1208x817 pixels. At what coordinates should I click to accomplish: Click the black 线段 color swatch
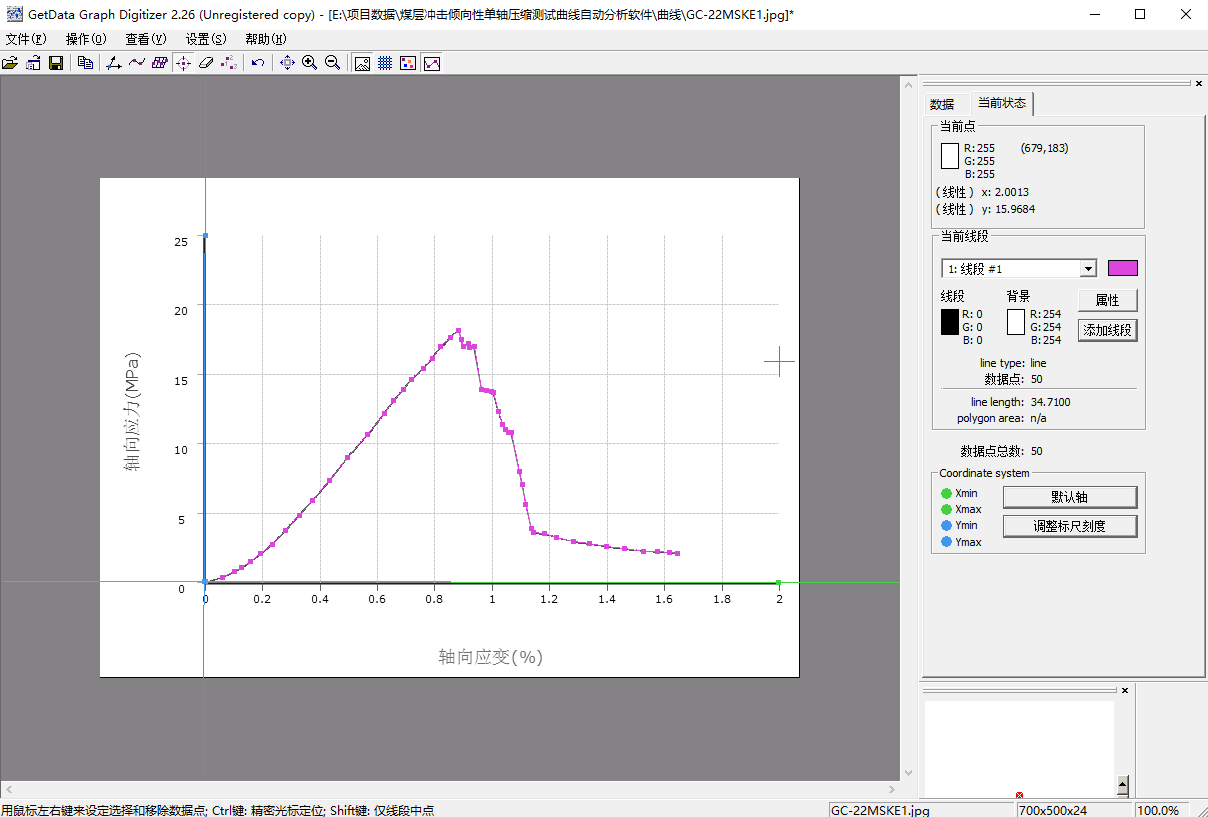point(949,322)
